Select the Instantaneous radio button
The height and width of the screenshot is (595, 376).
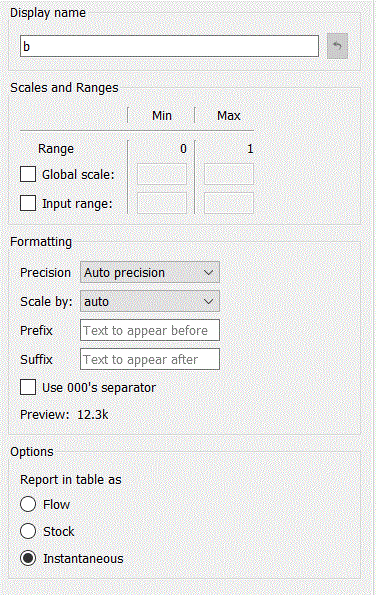coord(28,558)
